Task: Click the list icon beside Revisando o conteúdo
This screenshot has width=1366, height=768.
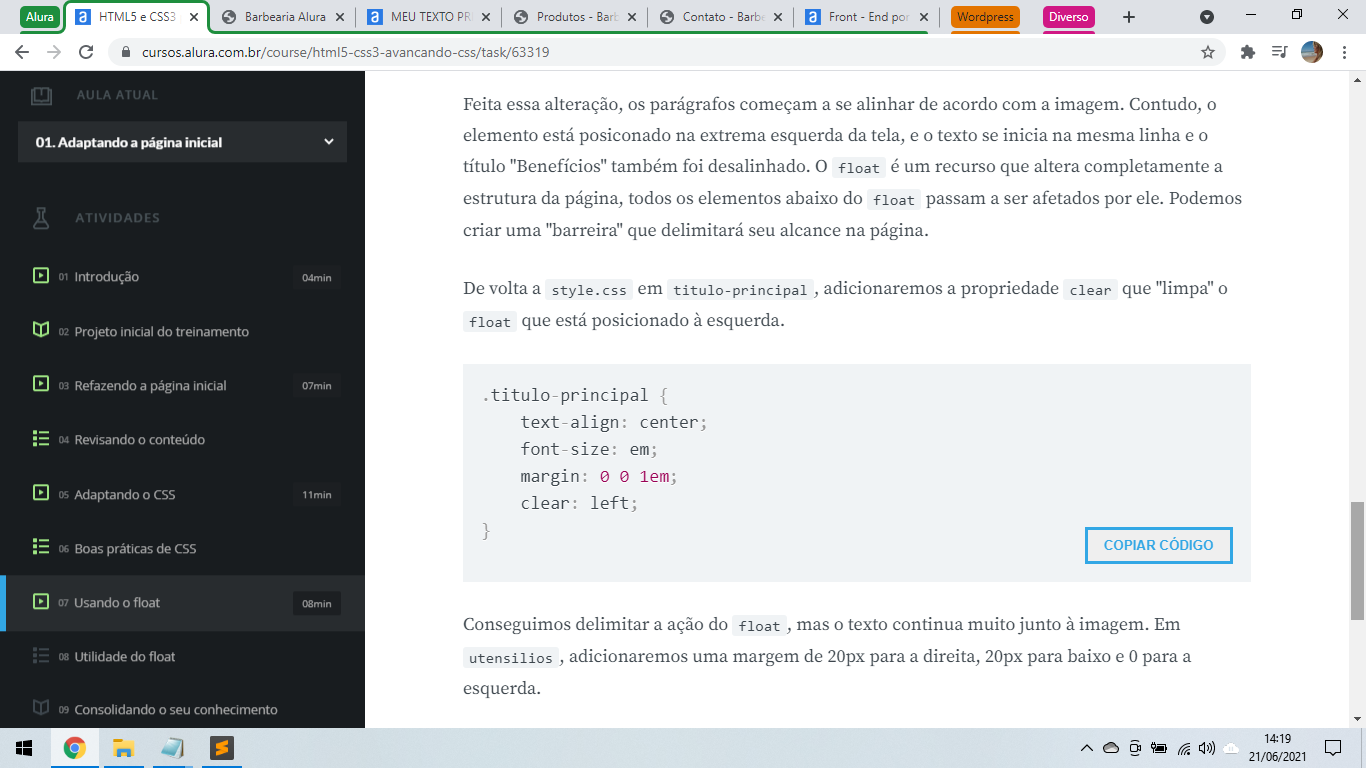Action: click(x=41, y=438)
